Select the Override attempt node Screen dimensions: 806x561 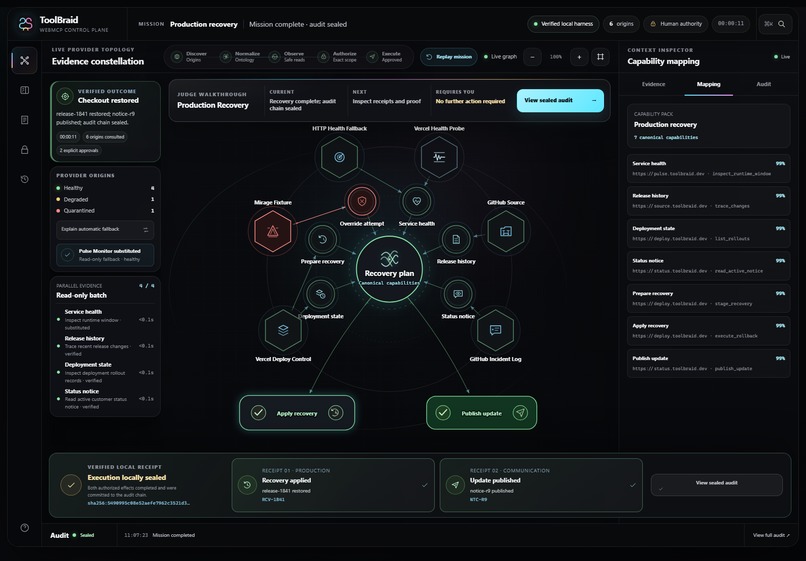click(362, 202)
